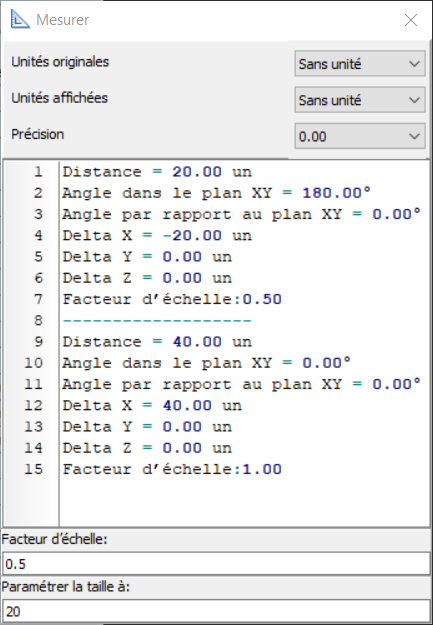
Task: Open the Unités affichées dropdown
Action: point(360,100)
